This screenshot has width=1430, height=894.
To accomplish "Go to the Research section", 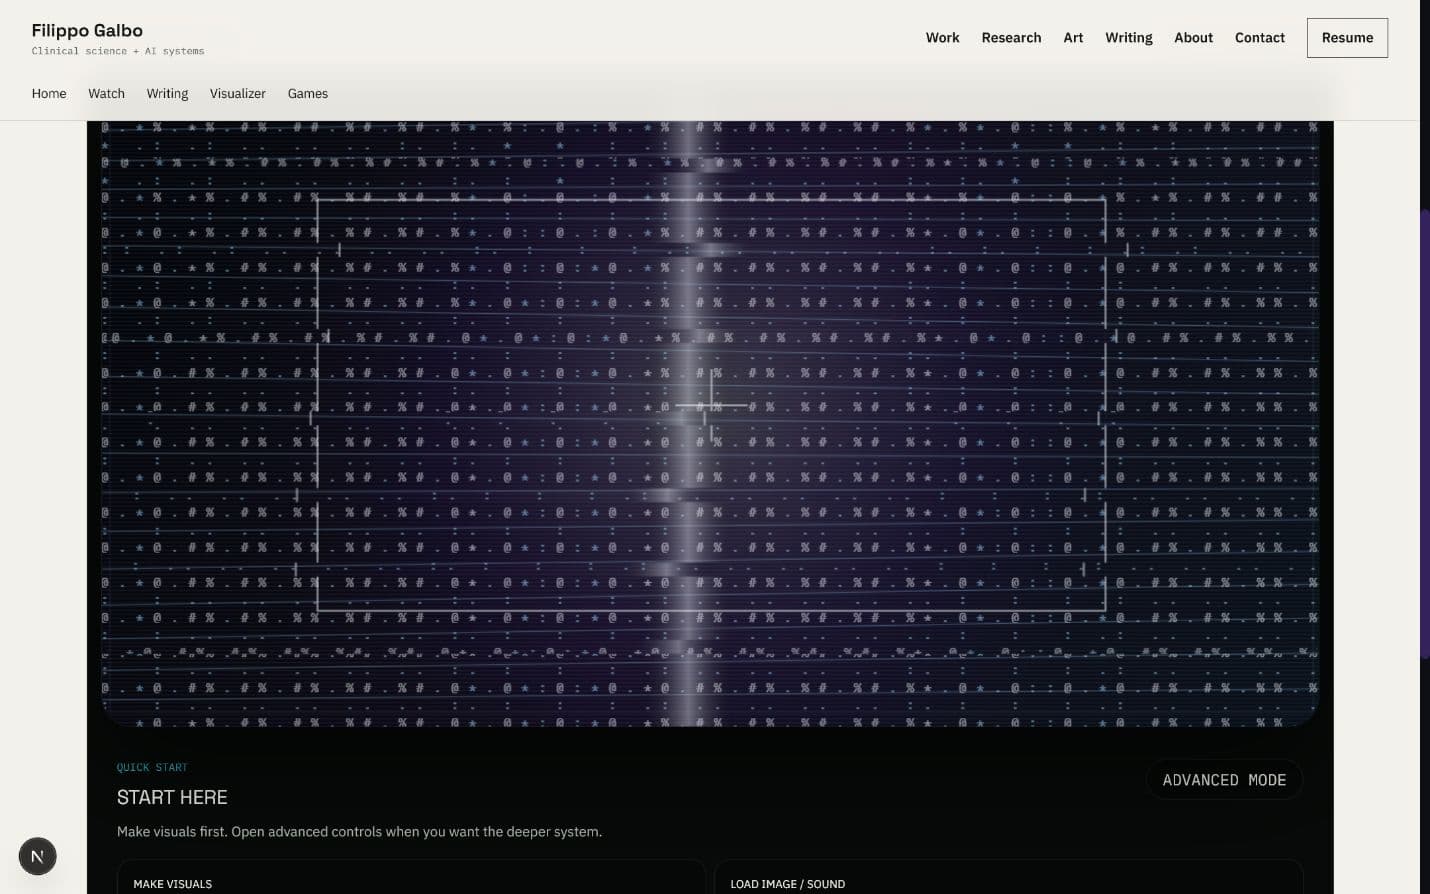I will [1011, 37].
